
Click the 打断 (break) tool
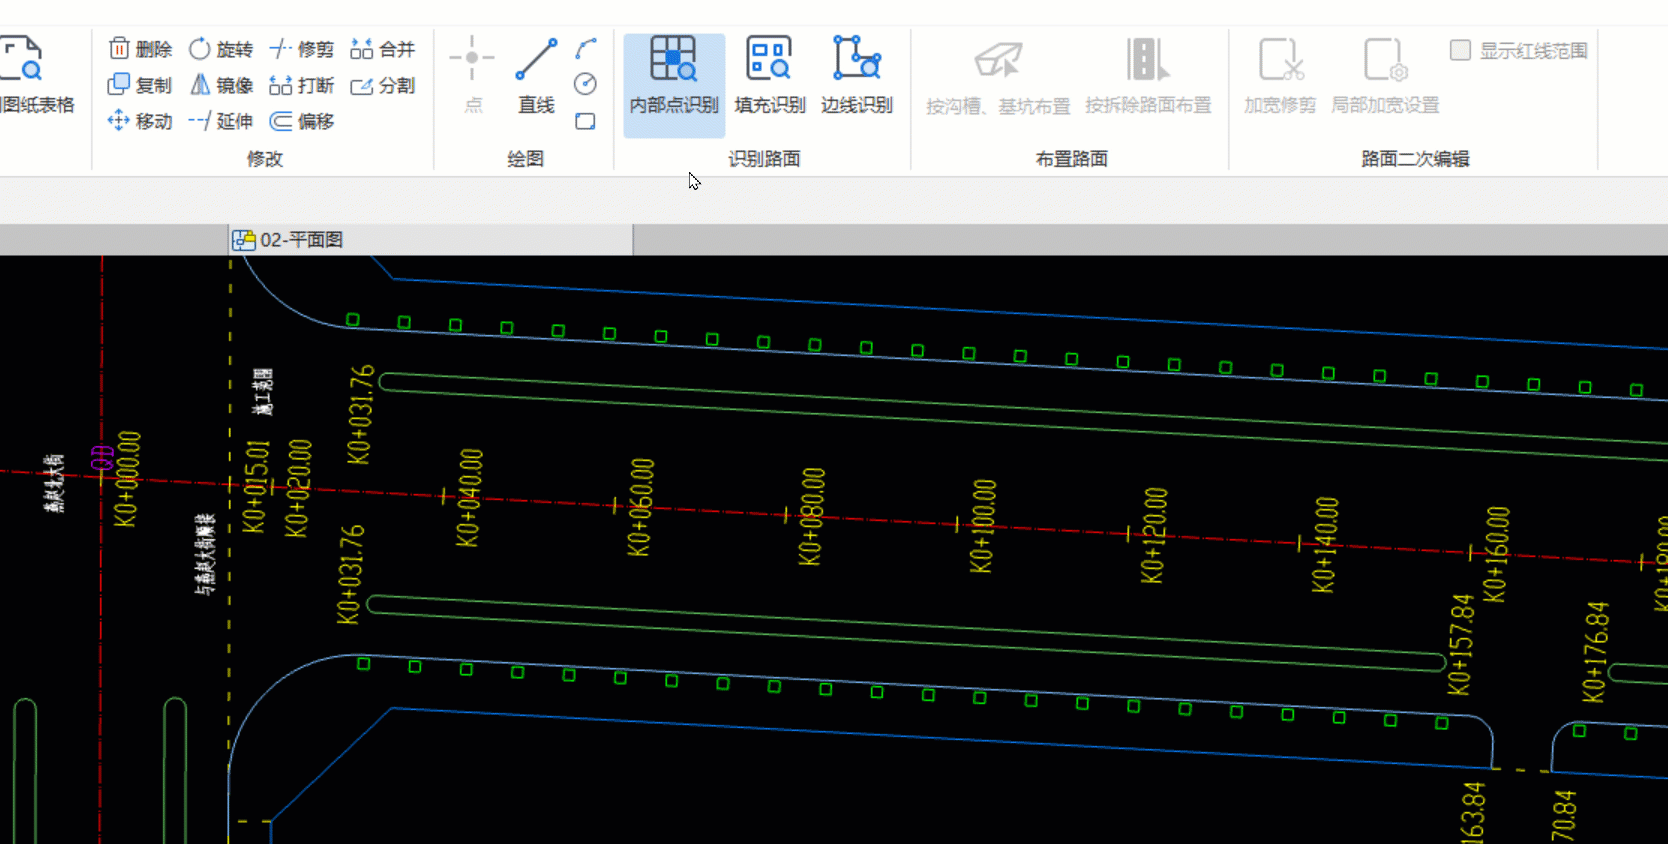point(302,85)
